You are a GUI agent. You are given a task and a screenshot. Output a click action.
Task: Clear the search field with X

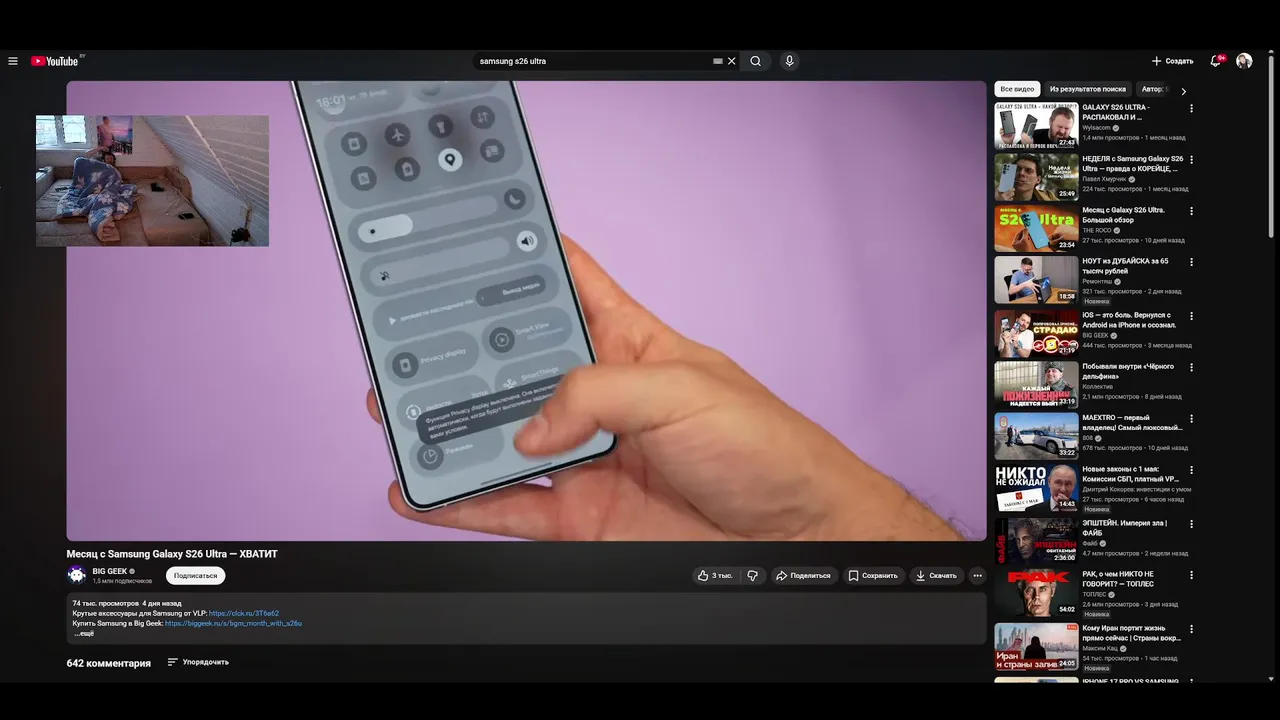[x=732, y=61]
